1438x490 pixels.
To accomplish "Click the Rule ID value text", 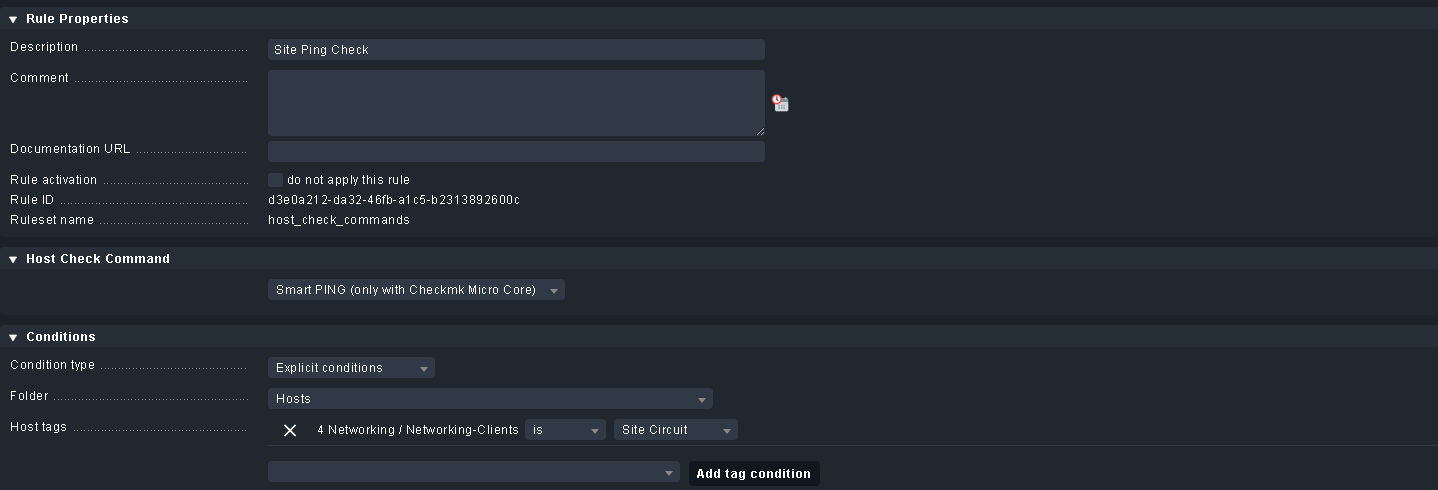I will coord(394,200).
